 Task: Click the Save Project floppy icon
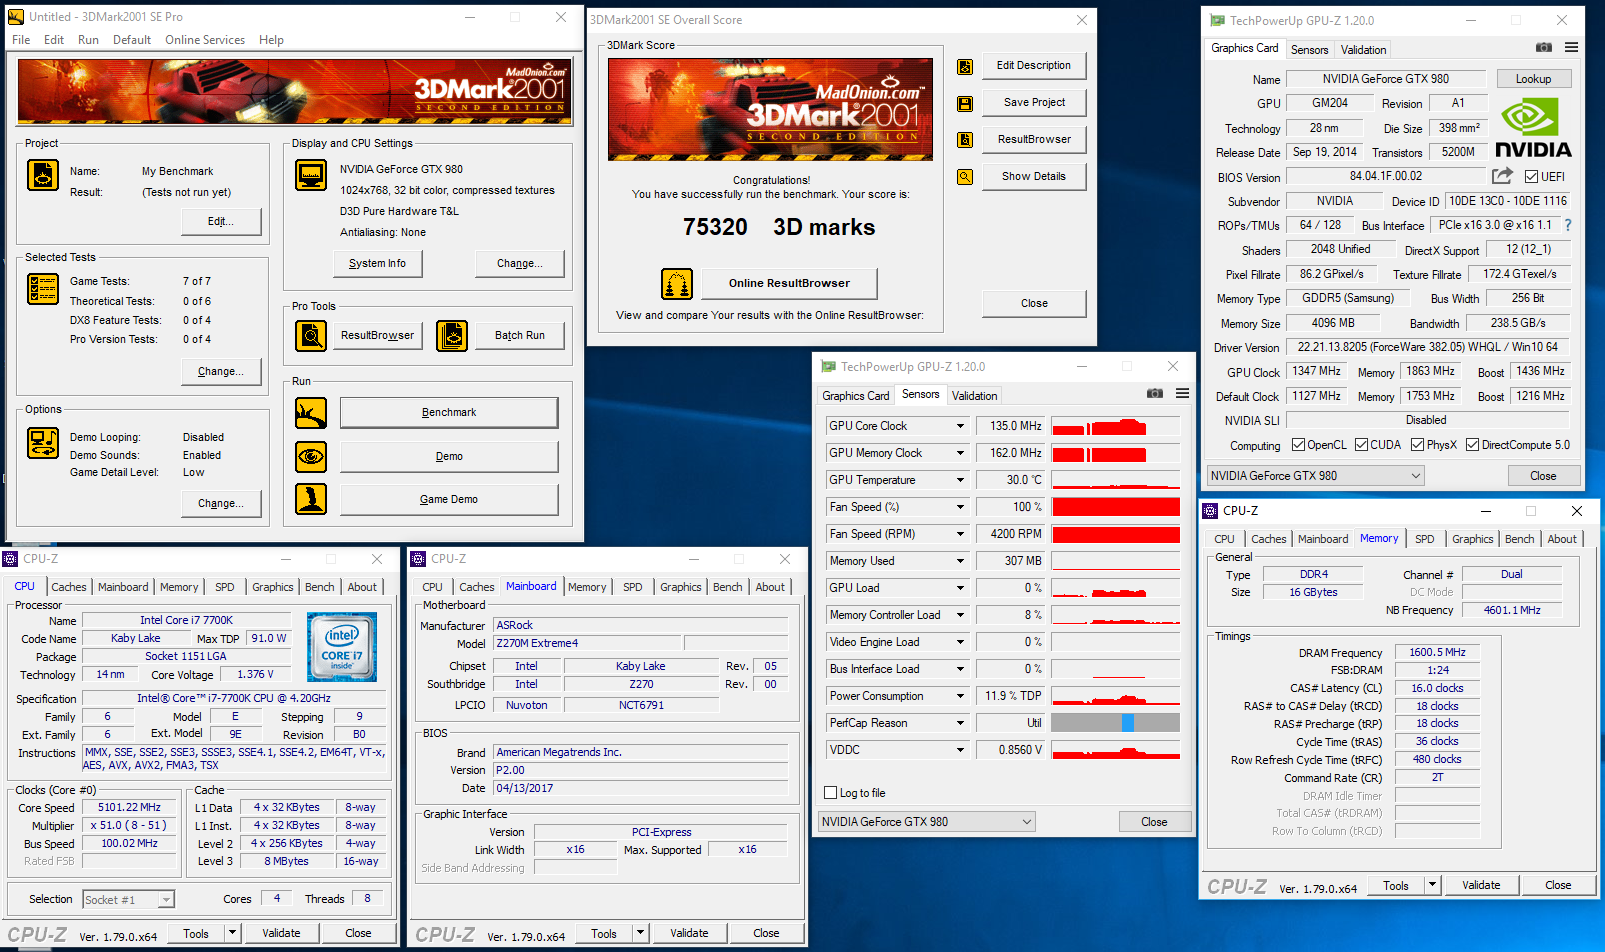coord(965,103)
